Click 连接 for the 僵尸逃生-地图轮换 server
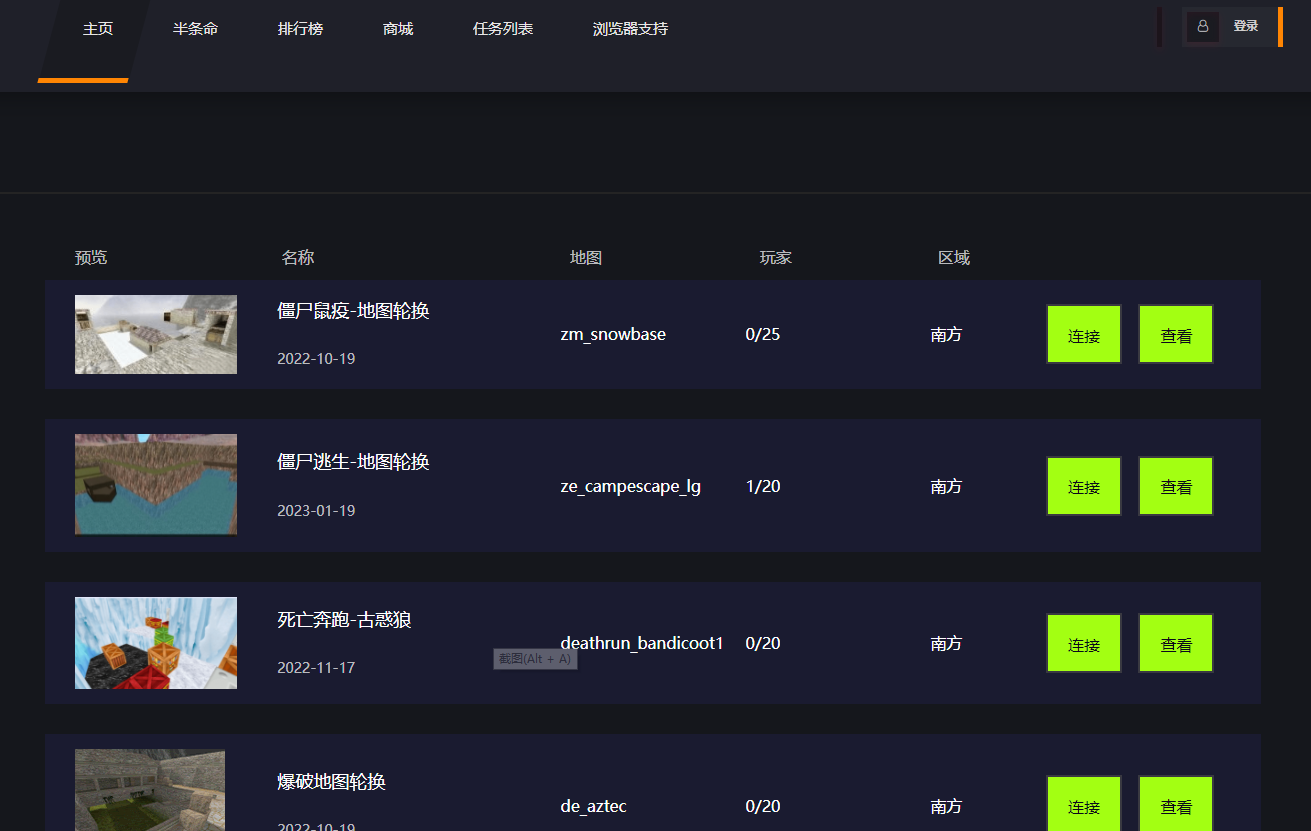The image size is (1311, 831). pos(1084,486)
